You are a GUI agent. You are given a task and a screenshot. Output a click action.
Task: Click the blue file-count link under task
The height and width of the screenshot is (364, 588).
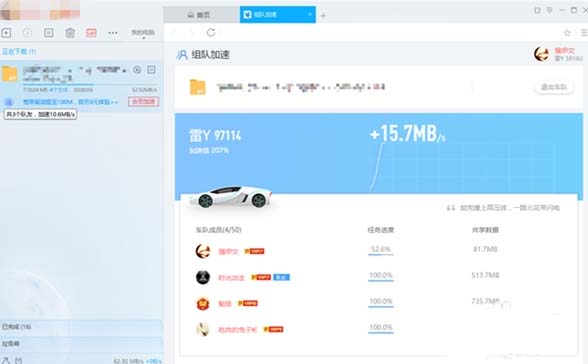pos(59,90)
